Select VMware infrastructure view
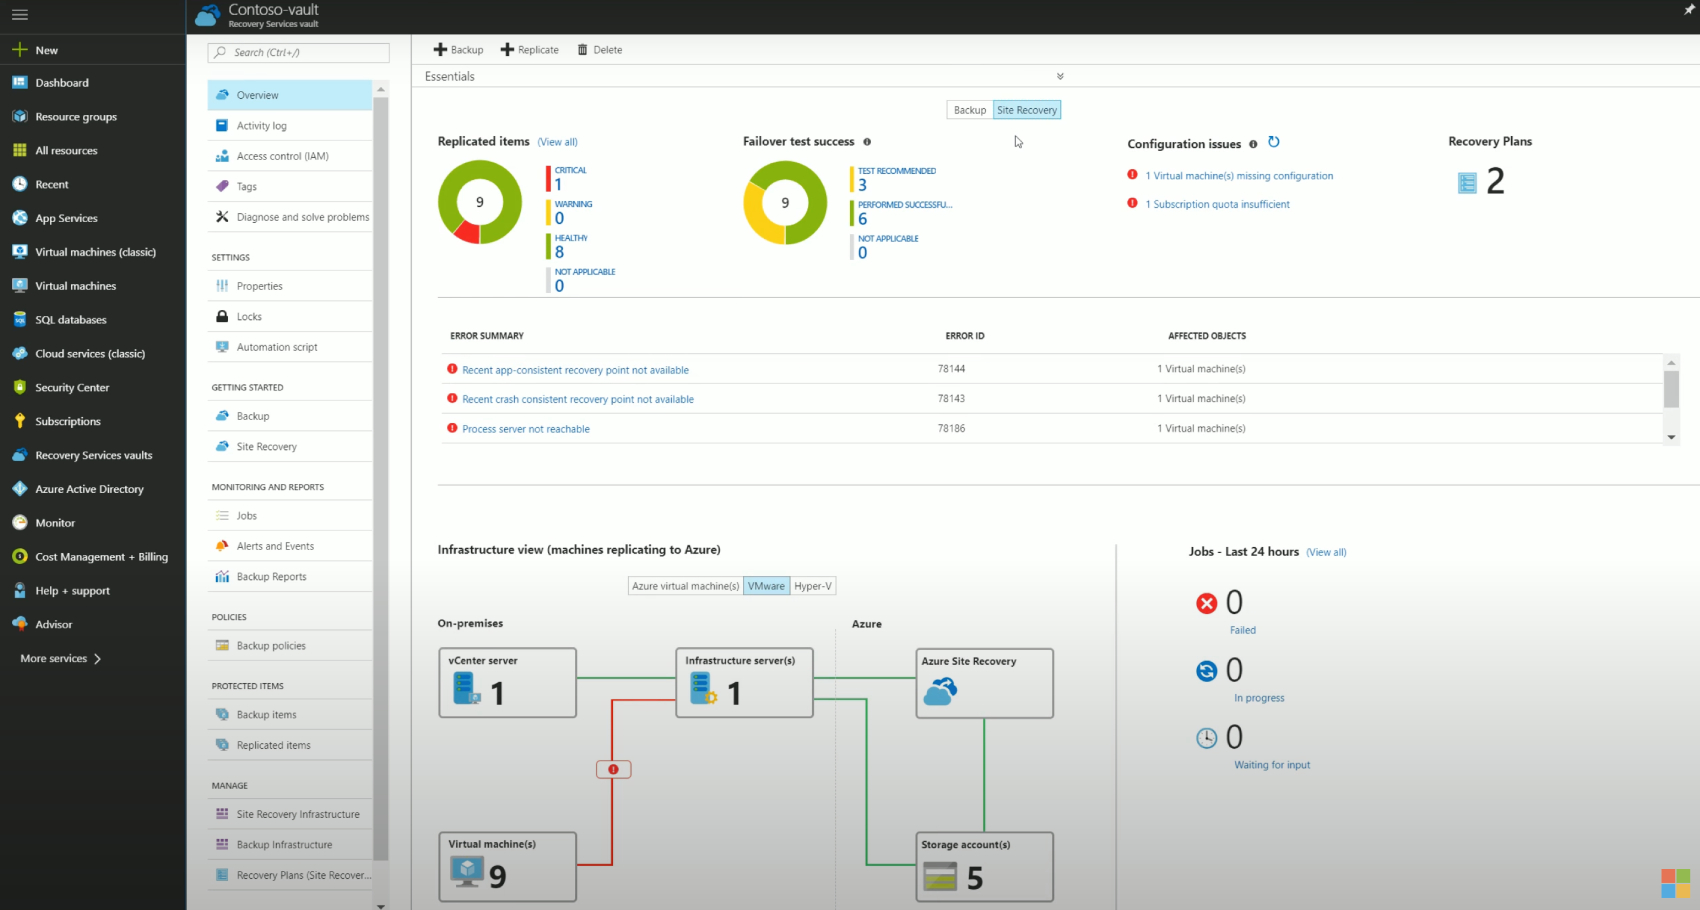The width and height of the screenshot is (1700, 910). pos(766,586)
